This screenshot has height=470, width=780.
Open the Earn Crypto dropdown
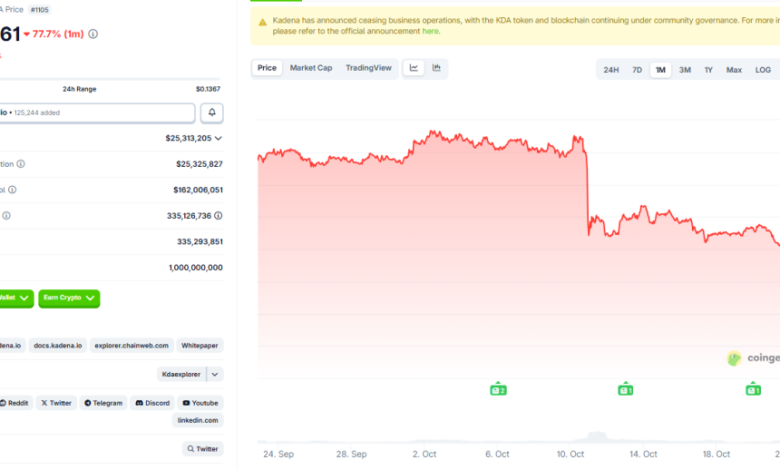click(x=69, y=298)
